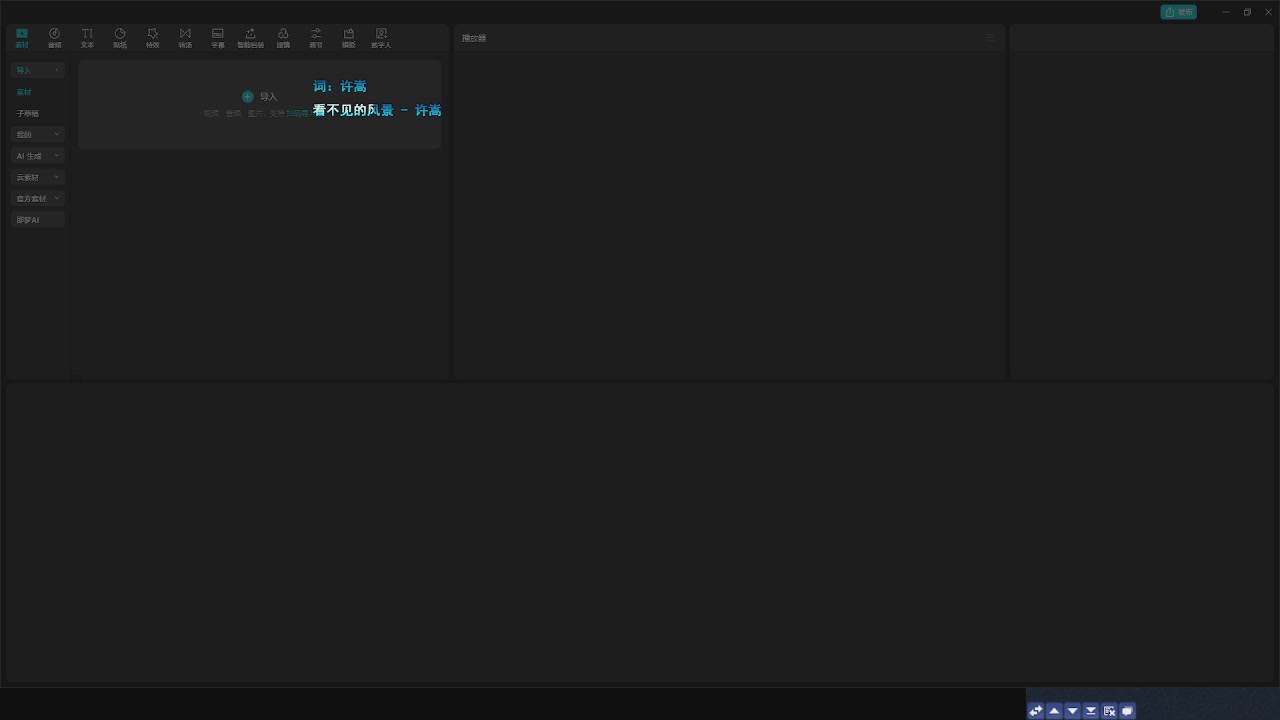Open the 素材 (Media) tab in top toolbar
Screen dimensions: 1280x720
22,38
